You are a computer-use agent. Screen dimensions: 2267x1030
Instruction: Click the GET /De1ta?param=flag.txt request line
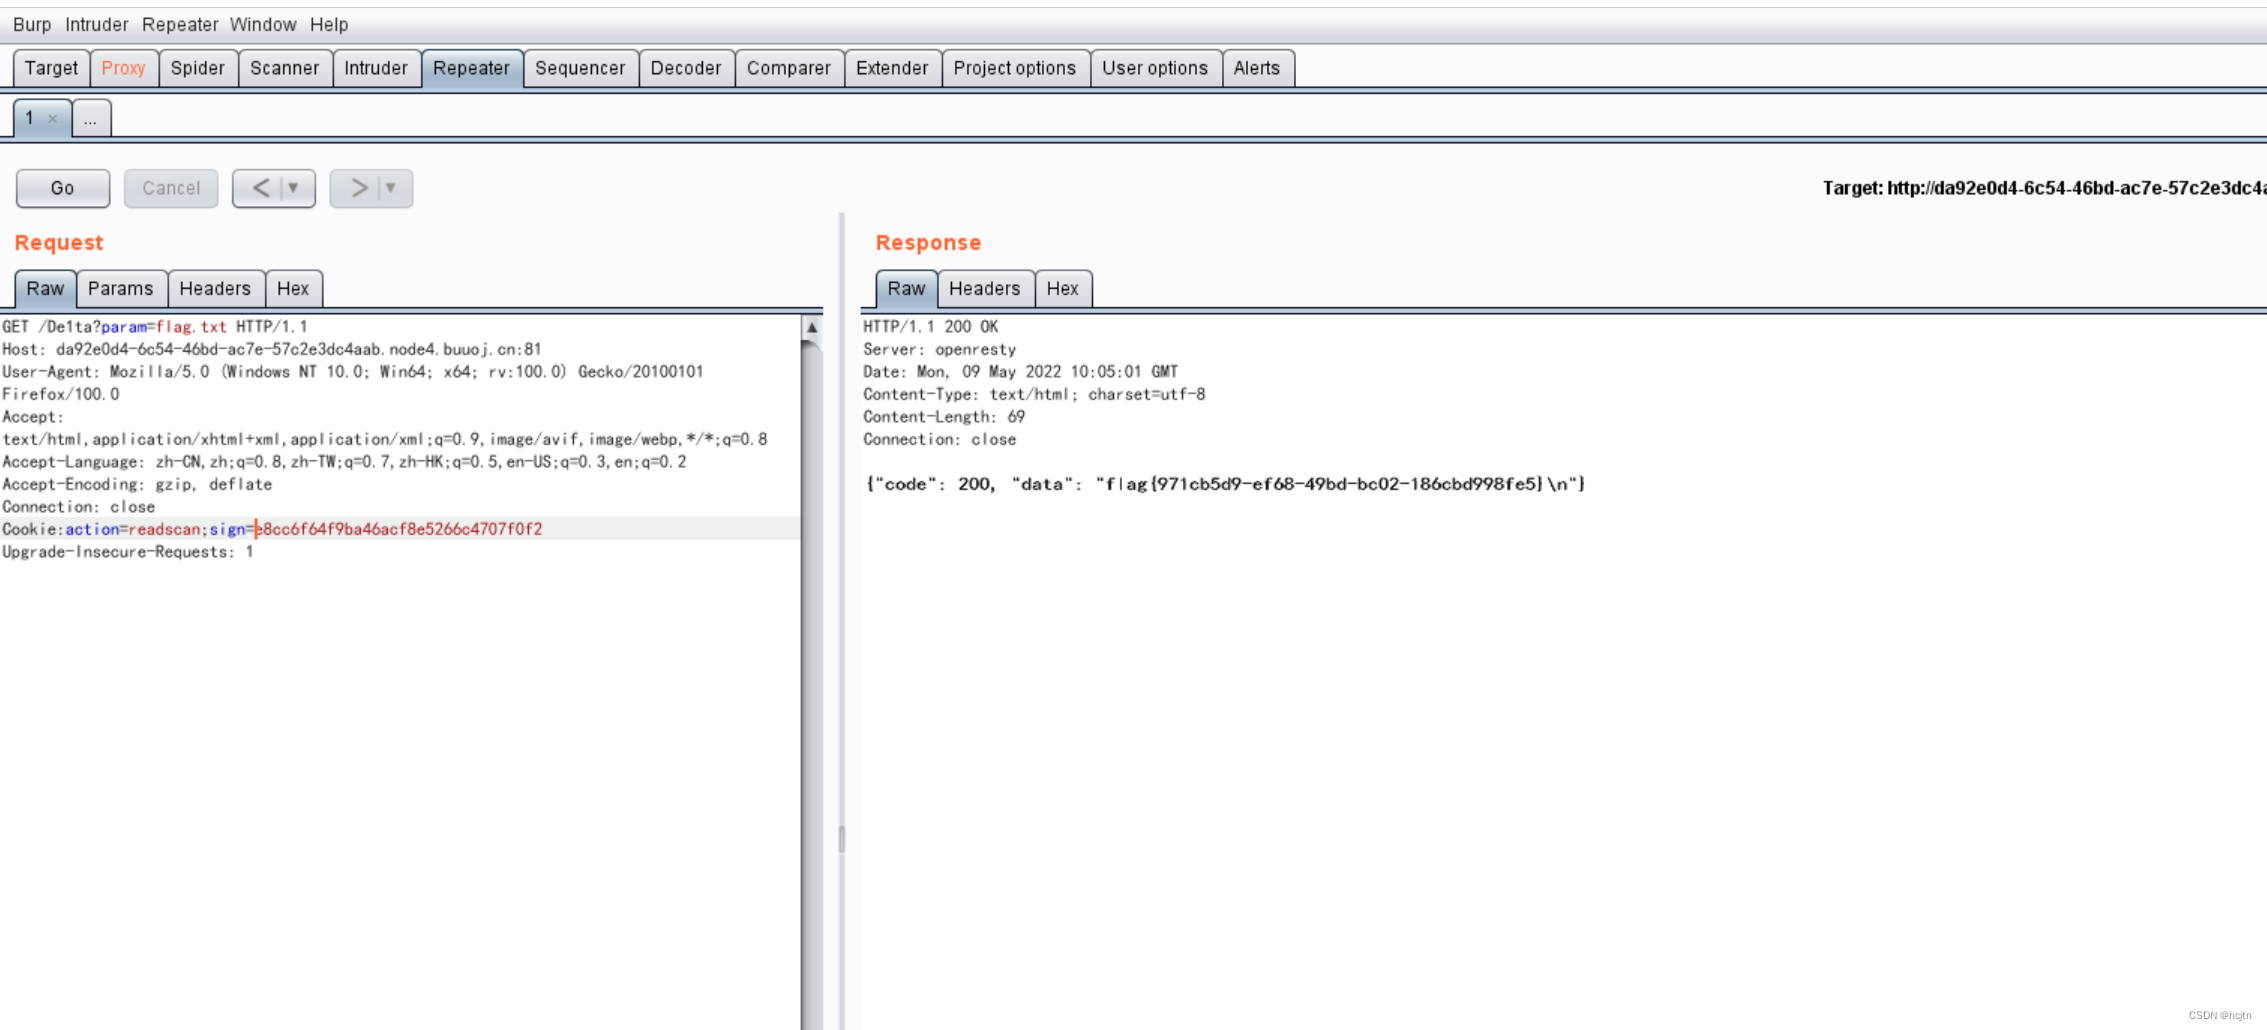155,327
